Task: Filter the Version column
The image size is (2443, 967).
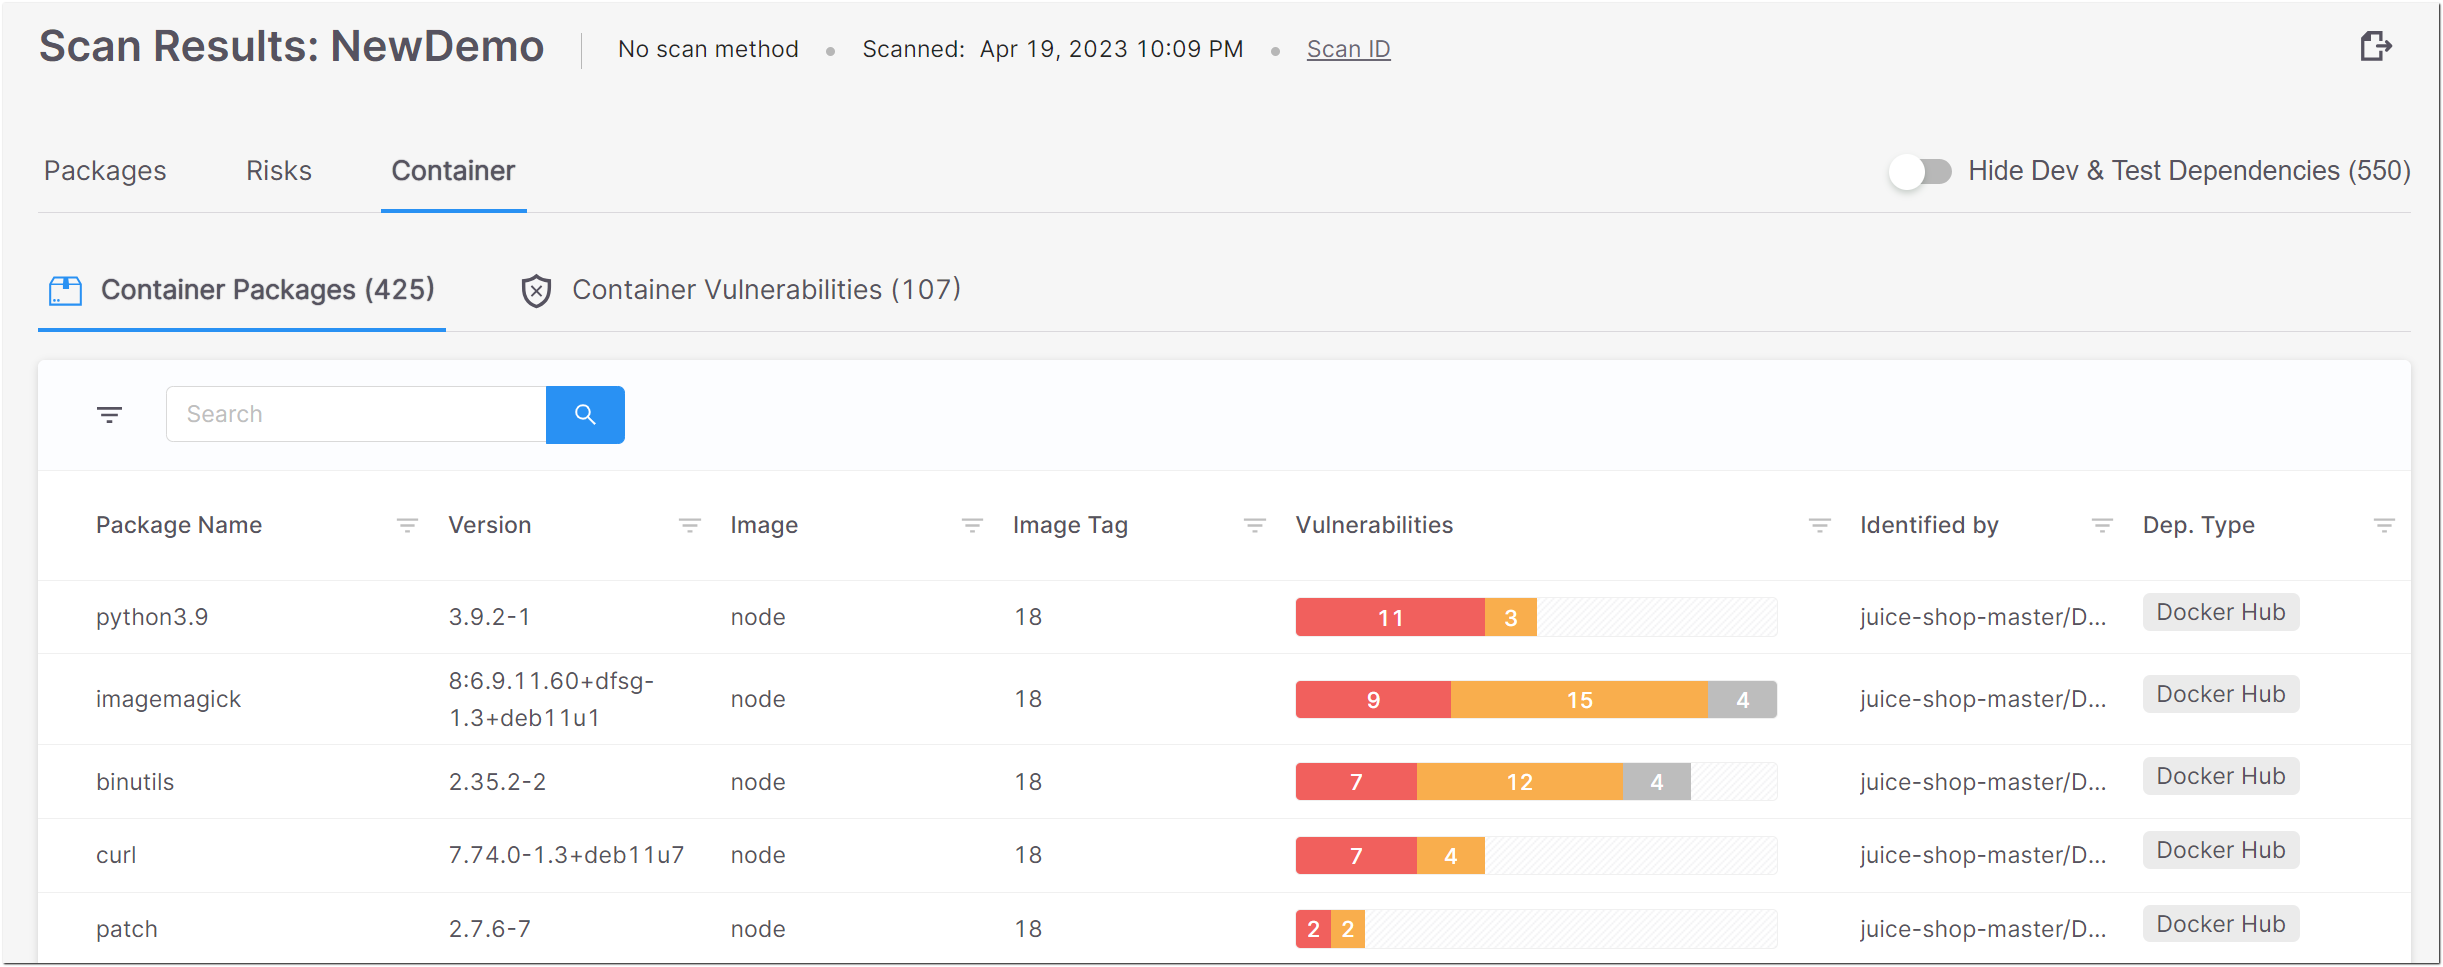Action: coord(689,525)
